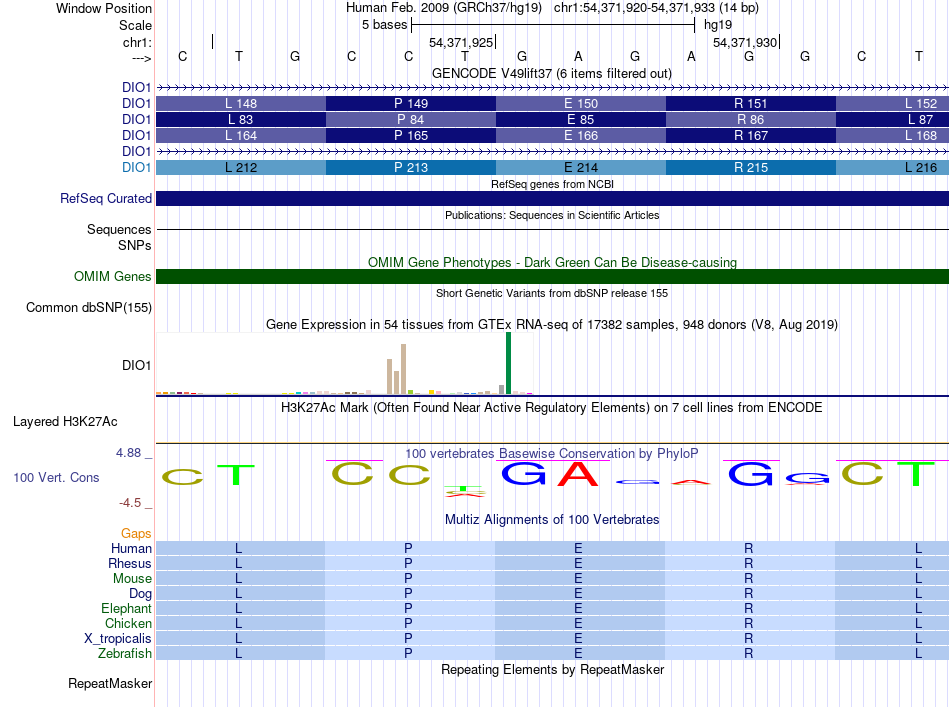Click the E 214 codon box
This screenshot has width=950, height=707.
click(x=581, y=167)
